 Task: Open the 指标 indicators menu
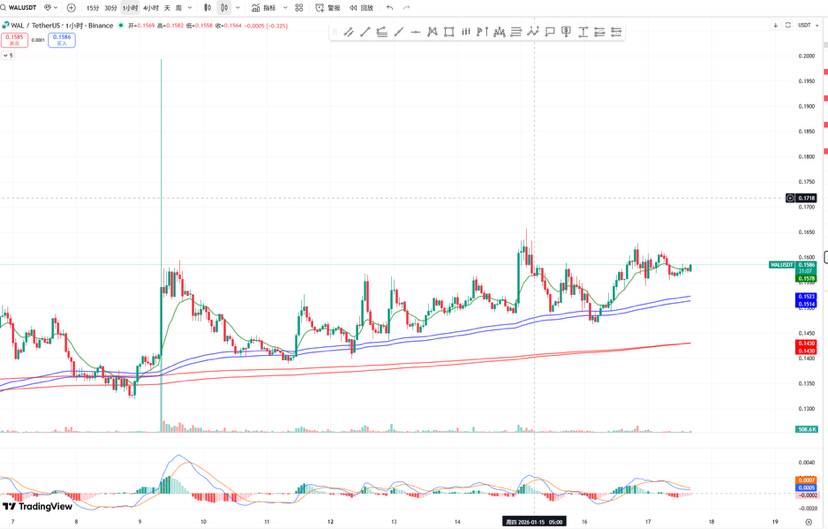click(264, 8)
